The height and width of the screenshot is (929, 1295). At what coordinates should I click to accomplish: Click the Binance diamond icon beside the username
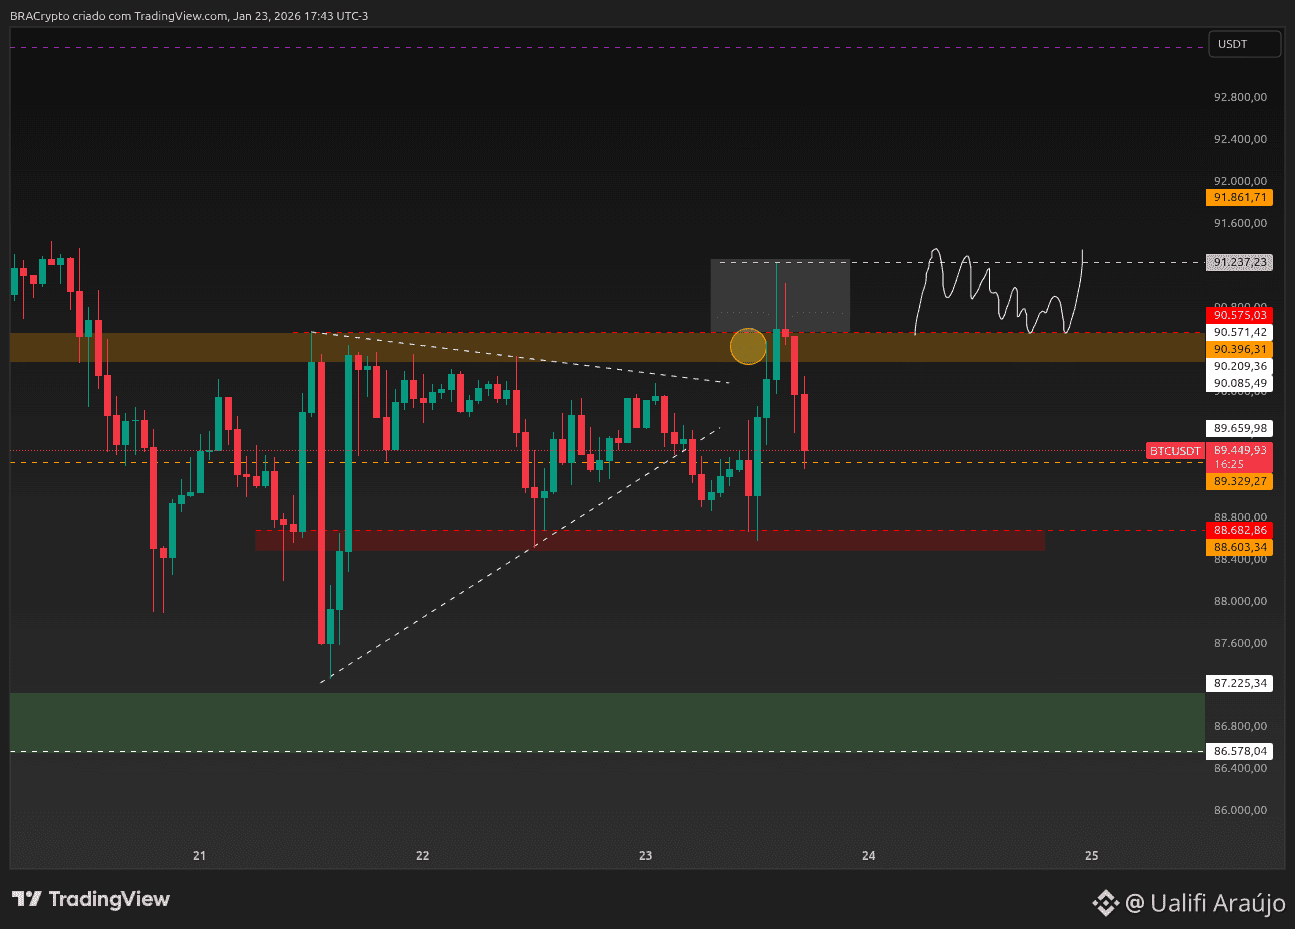point(1105,903)
